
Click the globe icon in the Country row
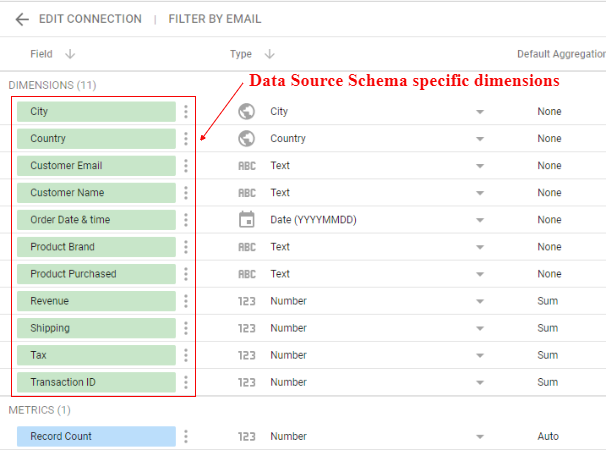(247, 138)
